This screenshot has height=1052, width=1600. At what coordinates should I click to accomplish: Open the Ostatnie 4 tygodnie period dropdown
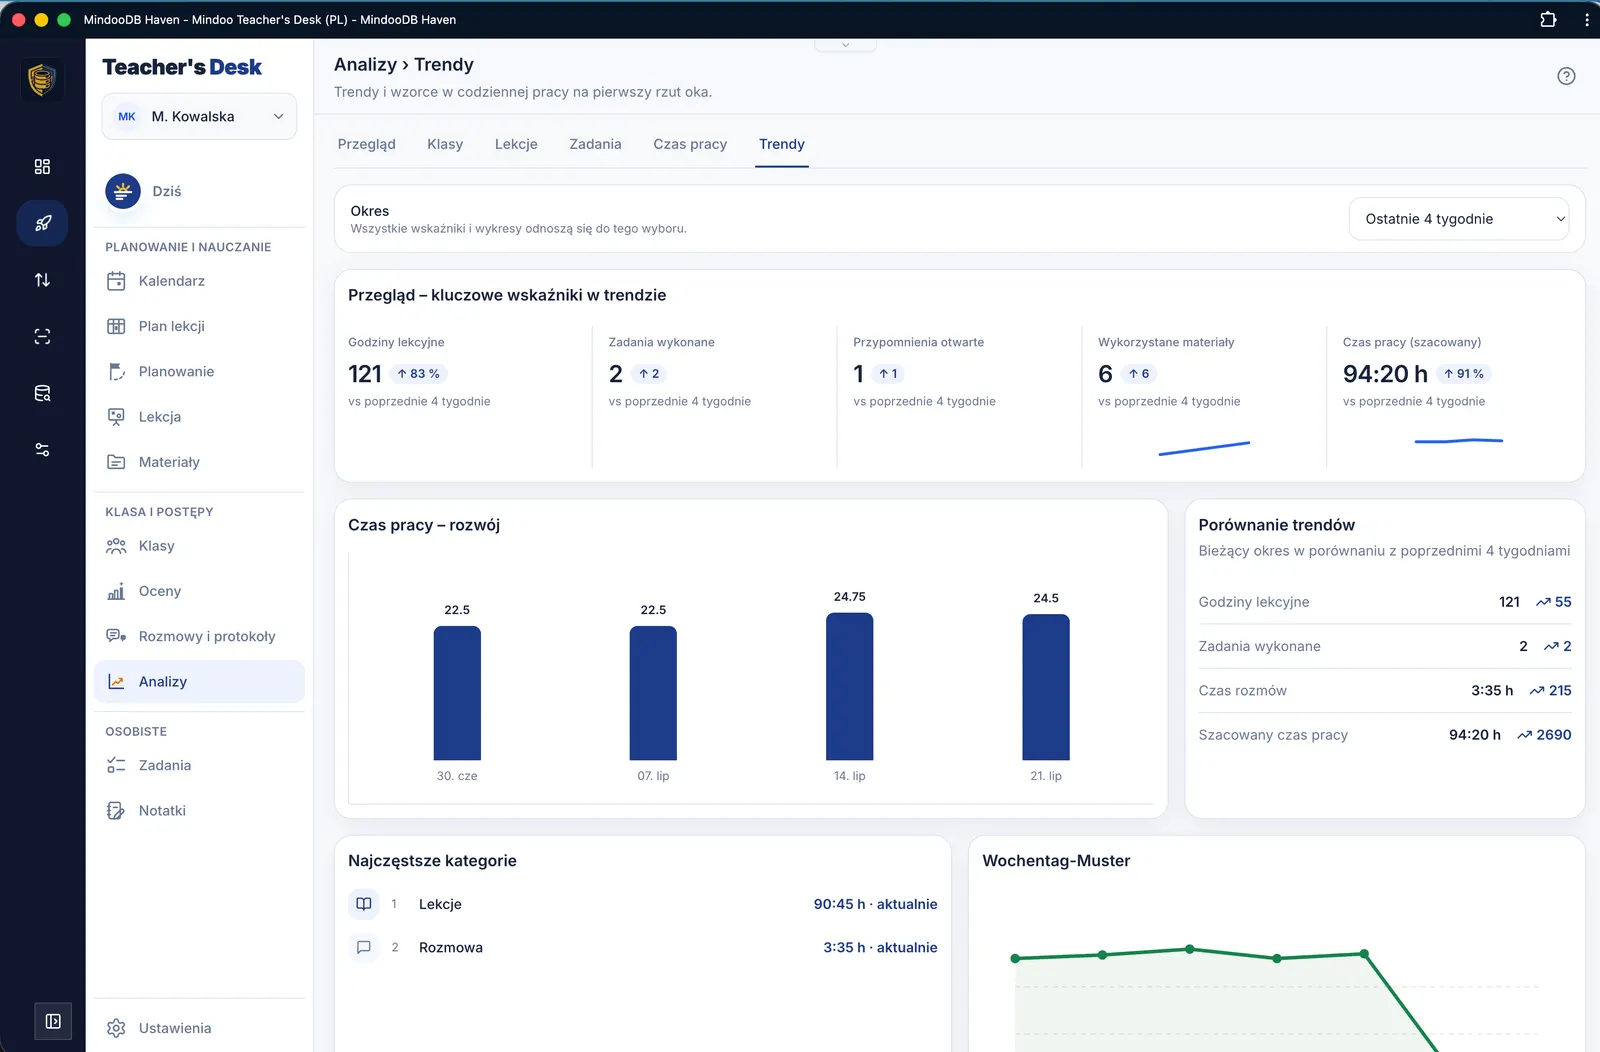(x=1459, y=219)
